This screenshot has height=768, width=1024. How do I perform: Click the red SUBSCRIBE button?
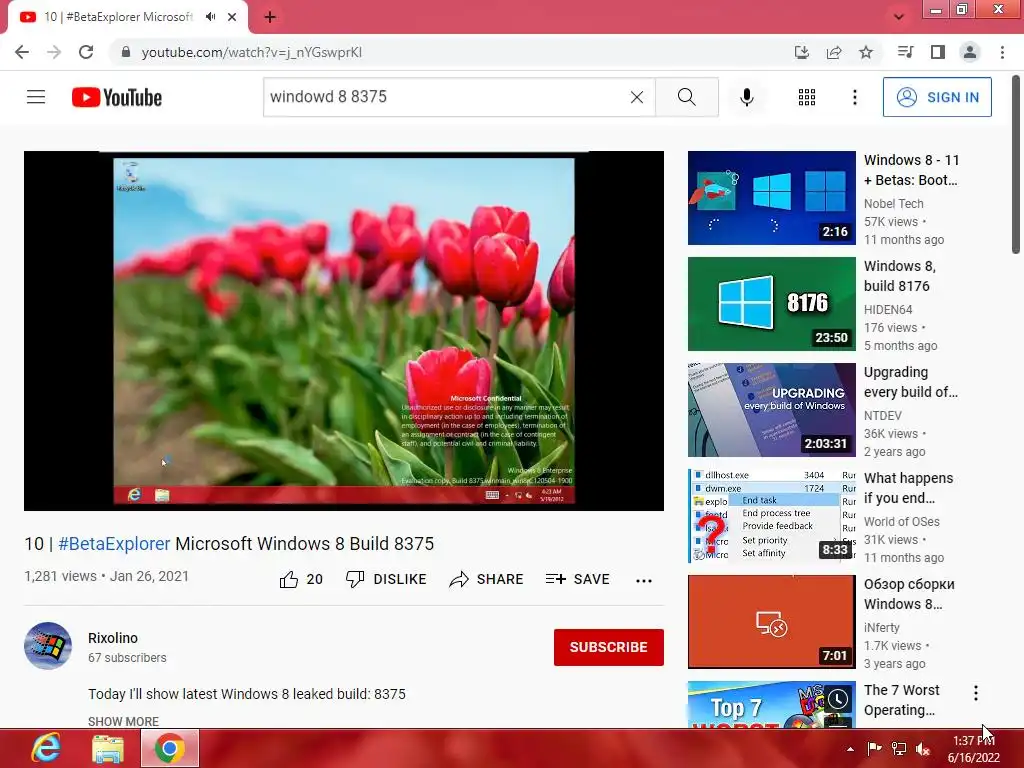[609, 647]
